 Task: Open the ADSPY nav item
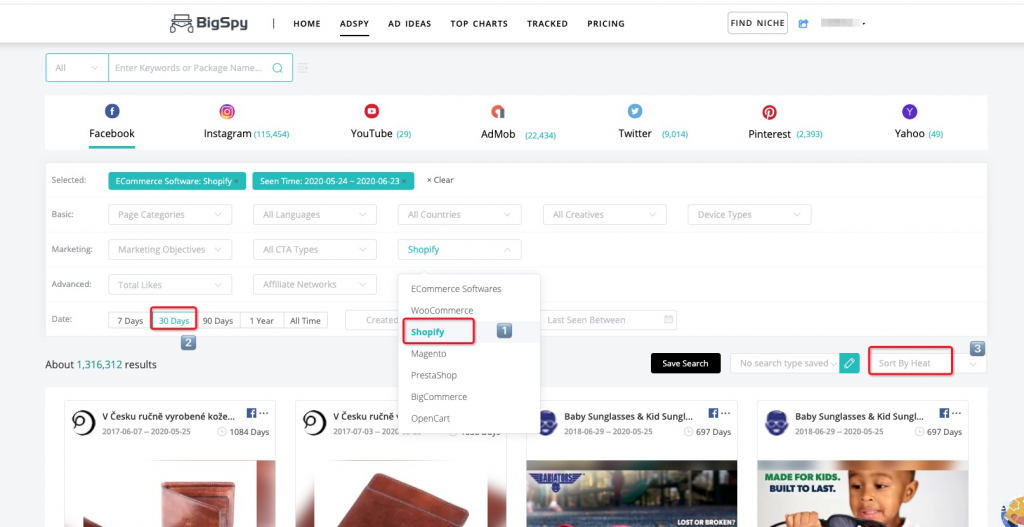click(355, 24)
